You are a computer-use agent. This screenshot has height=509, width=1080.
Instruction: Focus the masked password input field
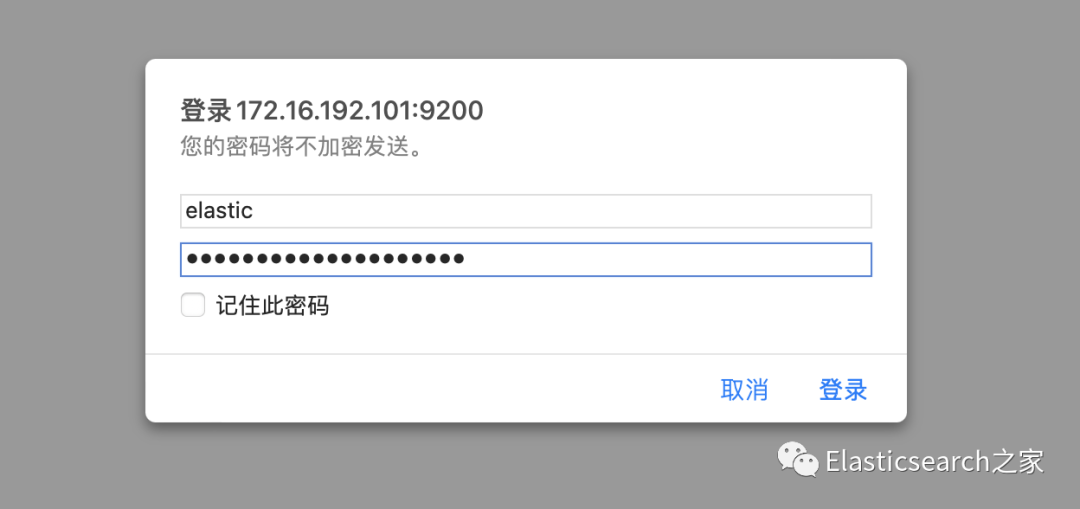(x=526, y=259)
